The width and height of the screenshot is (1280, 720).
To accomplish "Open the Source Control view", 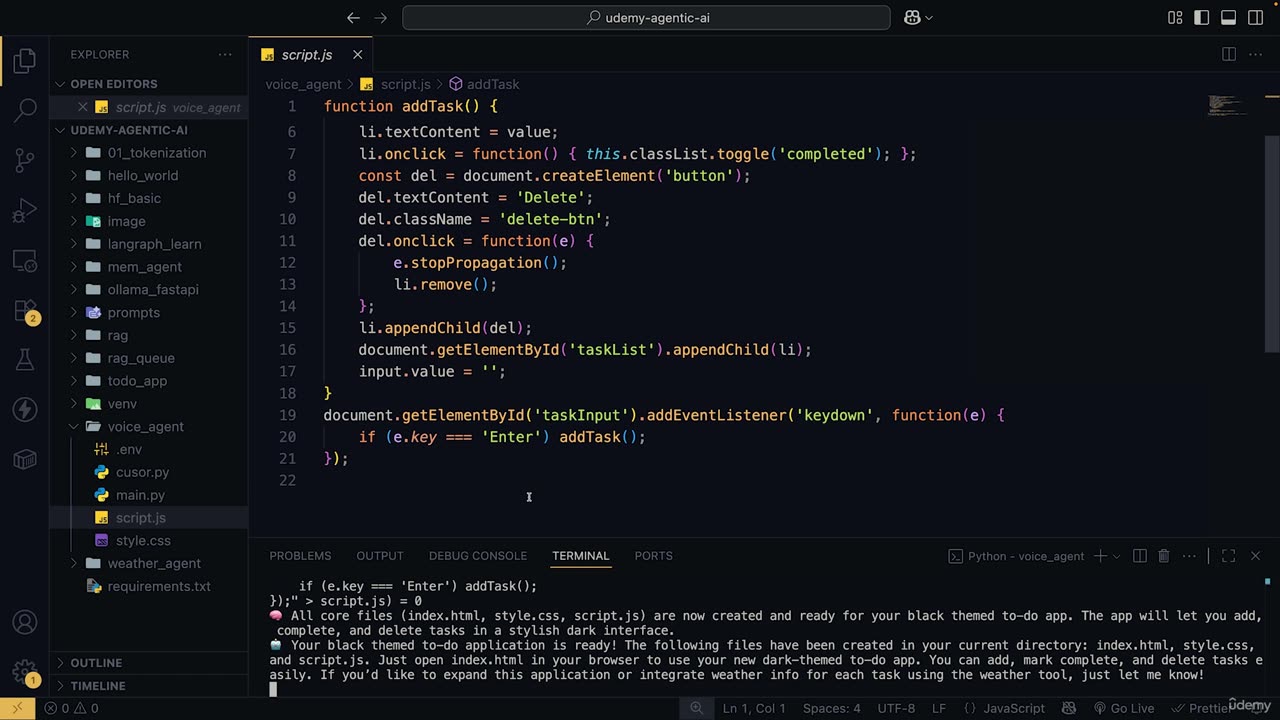I will pos(25,160).
